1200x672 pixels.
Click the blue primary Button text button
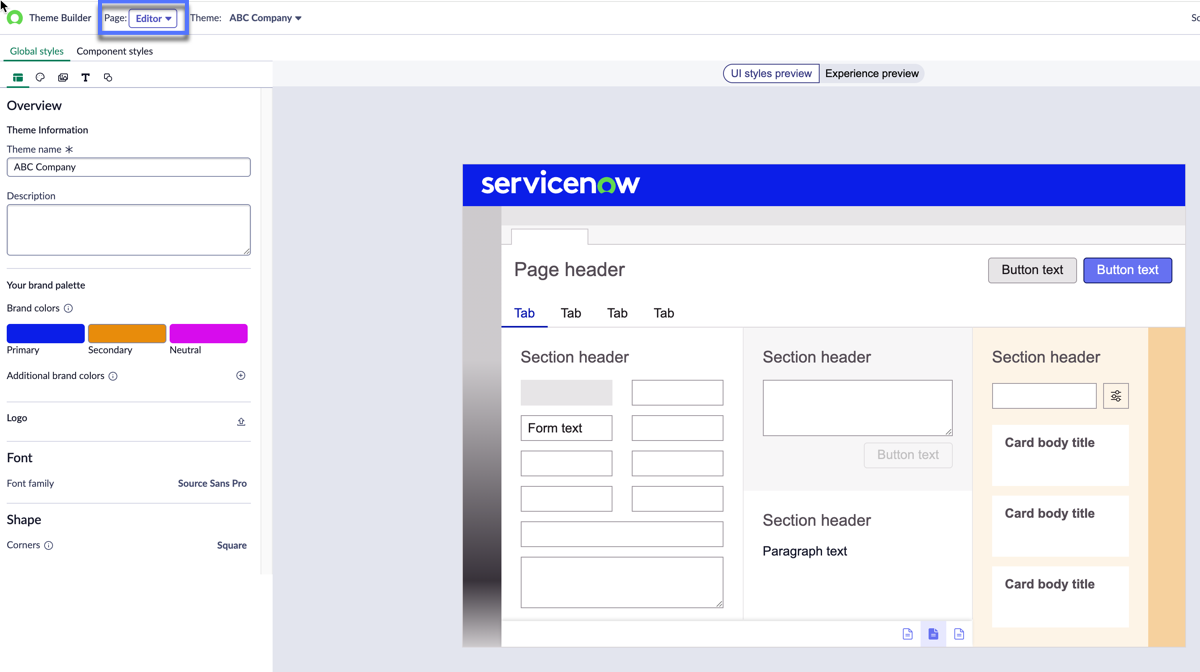1127,270
